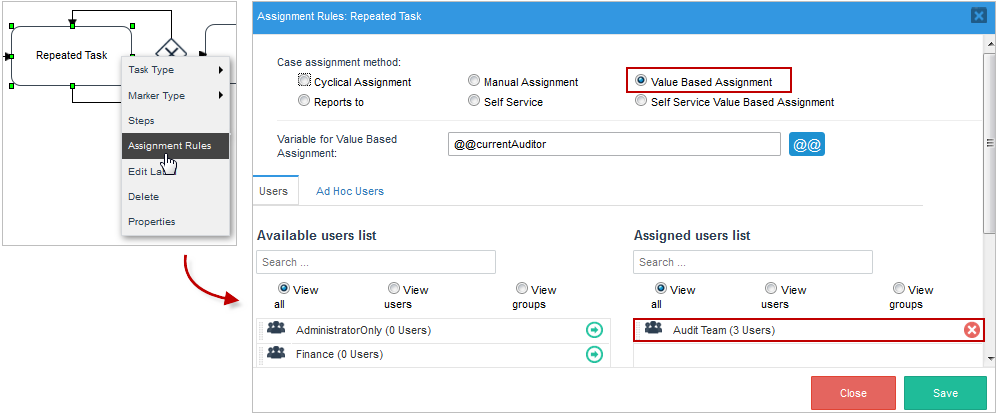Add AdministratorOnly group with green arrow
The width and height of the screenshot is (997, 414).
pos(594,330)
